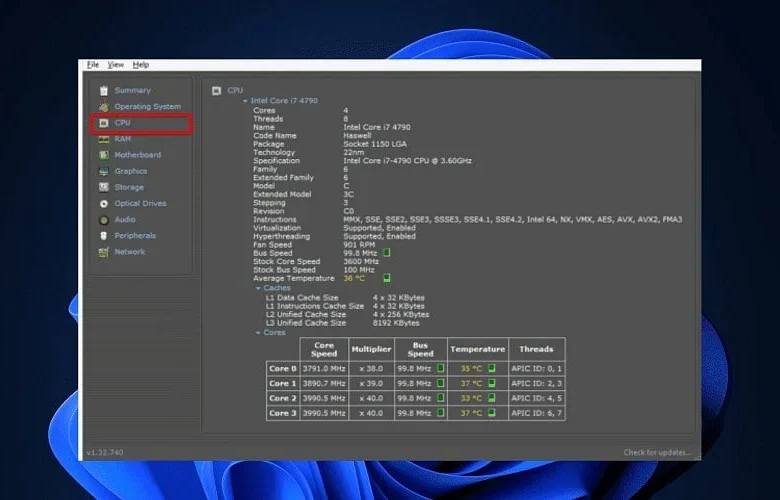Click Core 3 bus speed green indicator

tap(440, 412)
